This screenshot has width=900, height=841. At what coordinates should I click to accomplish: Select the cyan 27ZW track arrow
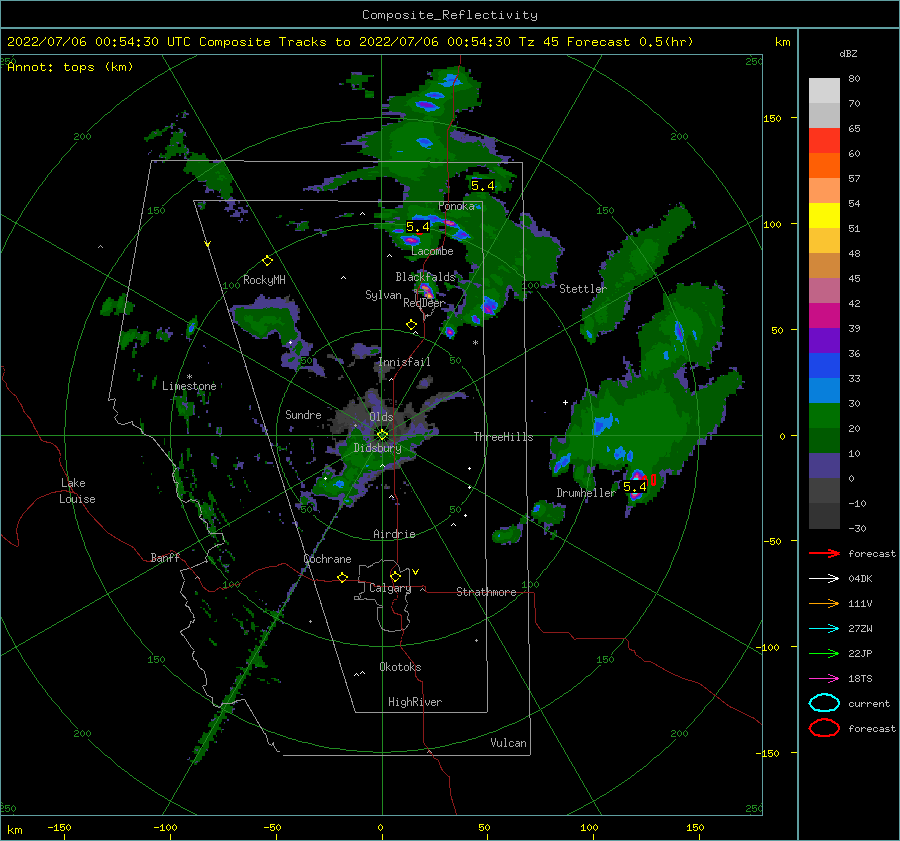(x=824, y=629)
